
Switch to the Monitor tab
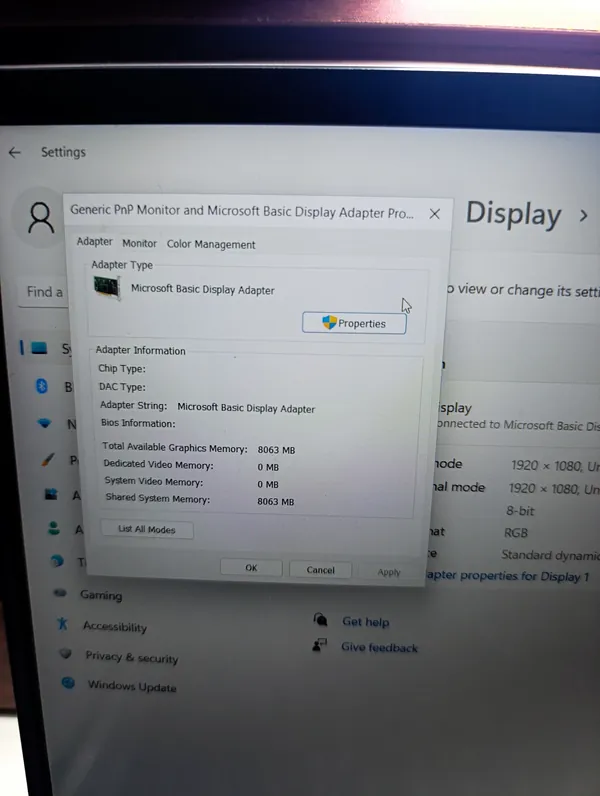139,243
